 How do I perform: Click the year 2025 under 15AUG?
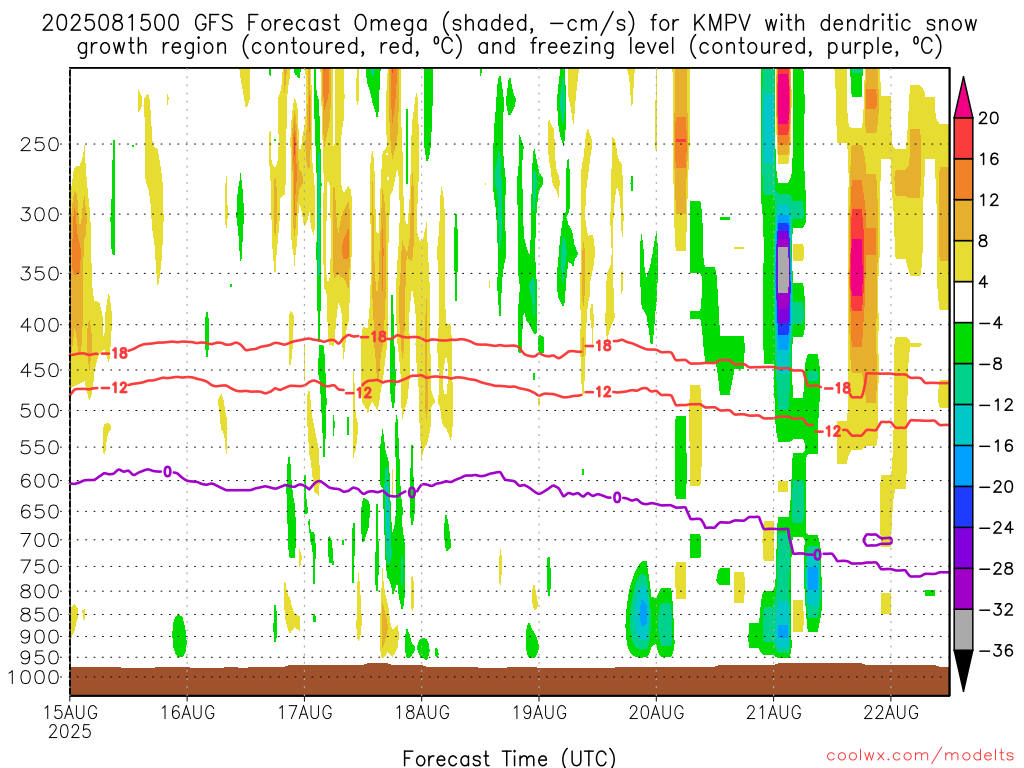(x=70, y=731)
